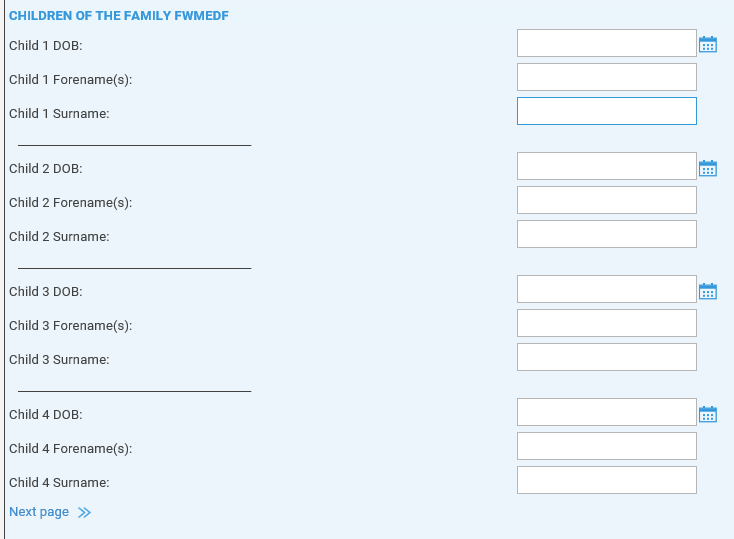The height and width of the screenshot is (539, 734).
Task: Click the Children of the Family heading
Action: (x=119, y=15)
